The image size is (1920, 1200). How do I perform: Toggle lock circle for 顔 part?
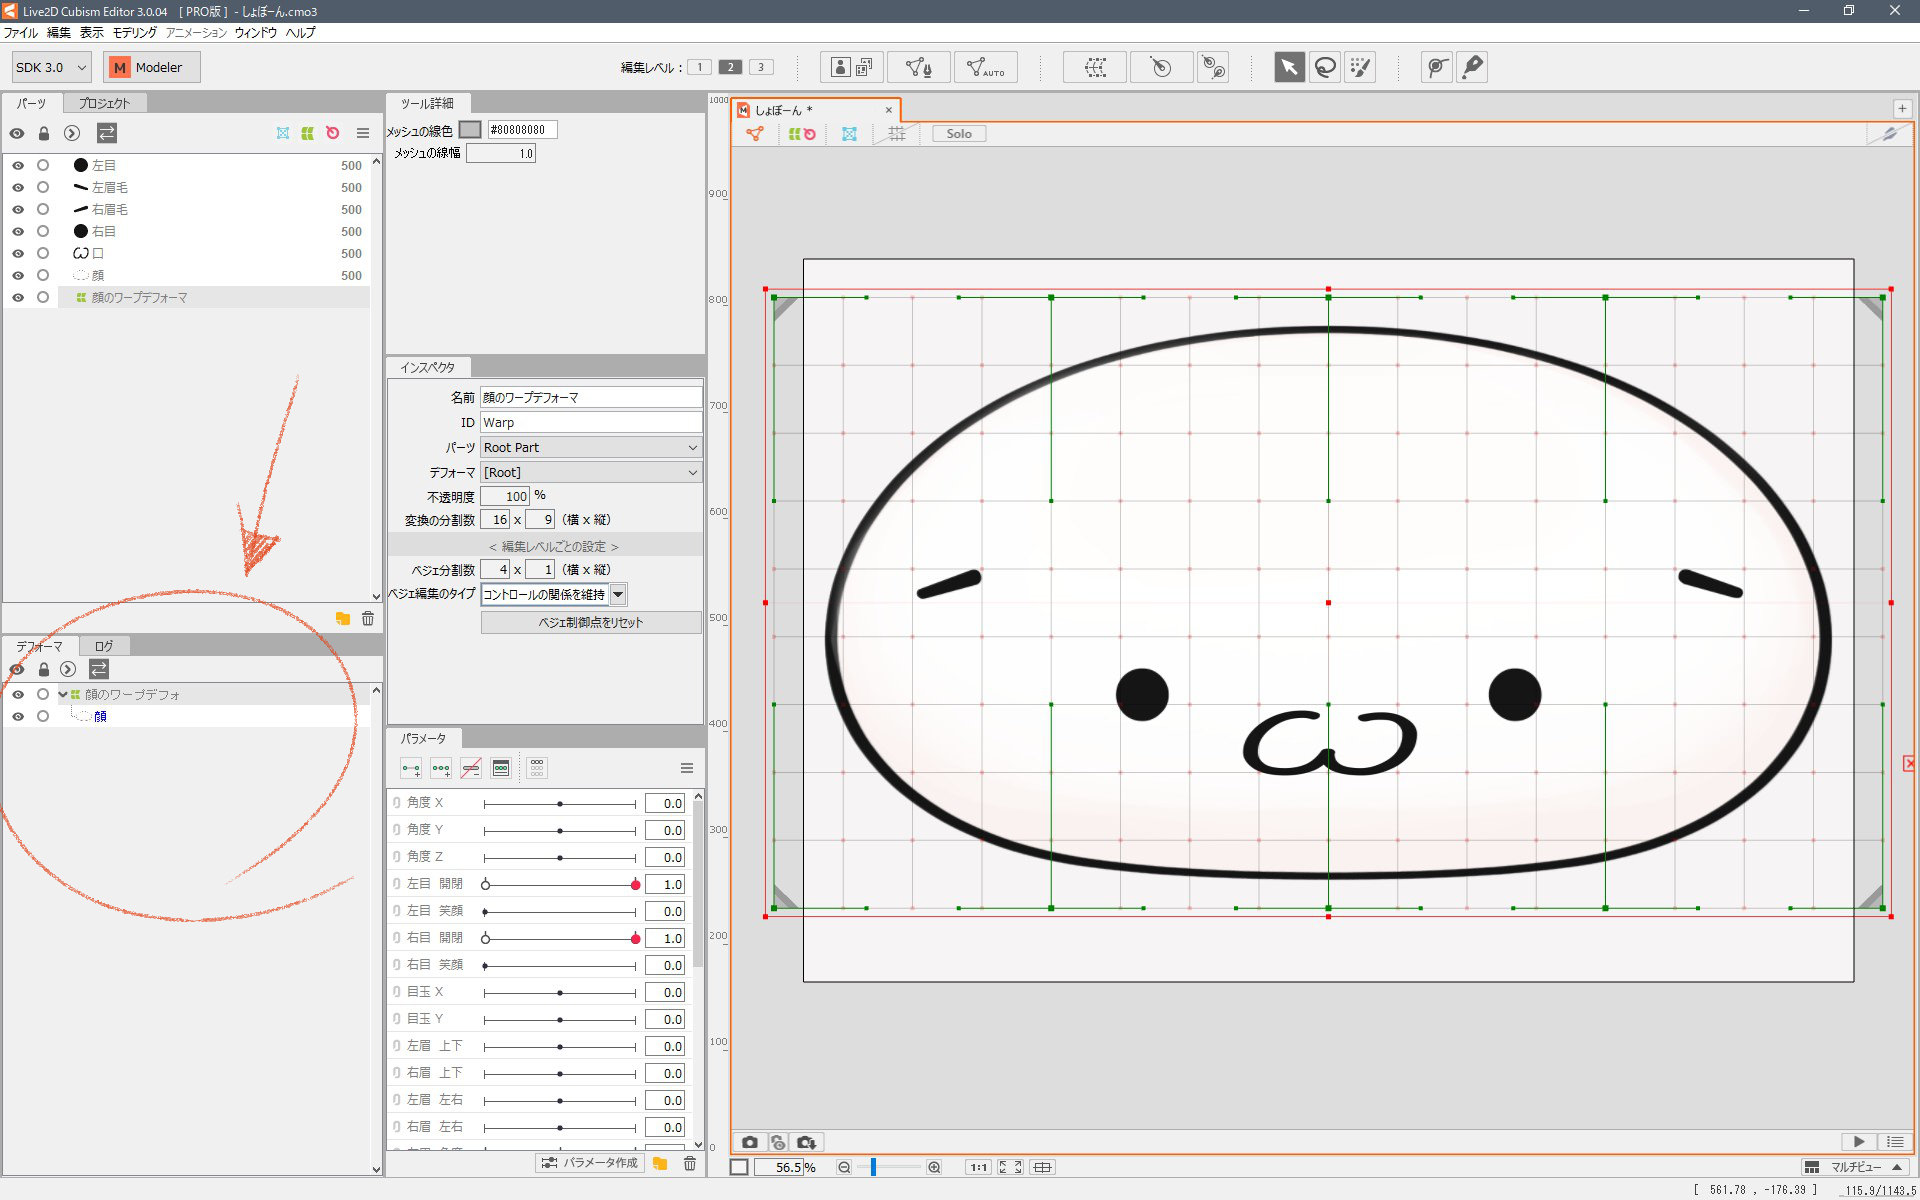click(x=43, y=275)
